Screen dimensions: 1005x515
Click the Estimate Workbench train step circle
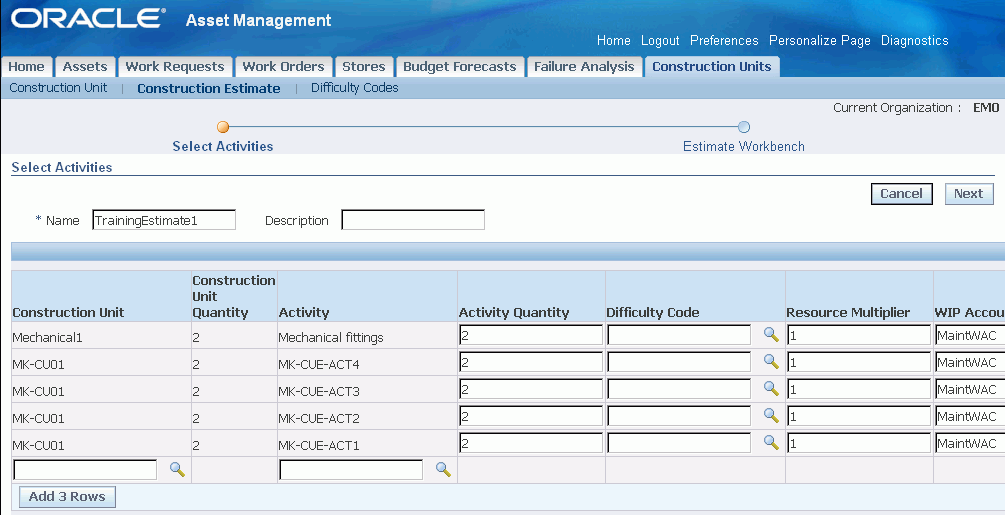point(743,127)
